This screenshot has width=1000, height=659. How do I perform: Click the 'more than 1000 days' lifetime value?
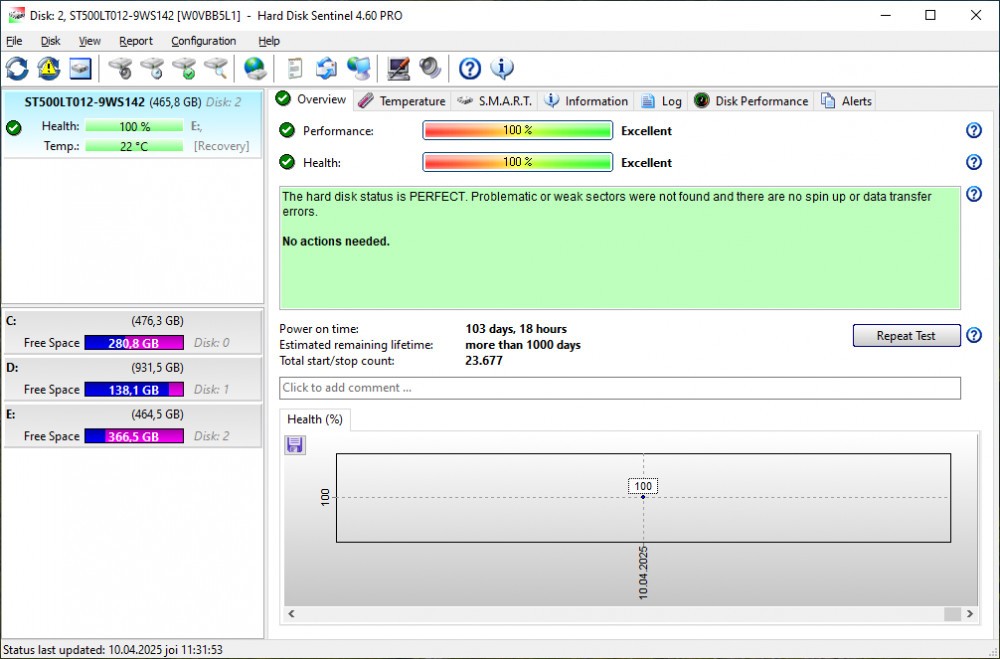coord(523,345)
